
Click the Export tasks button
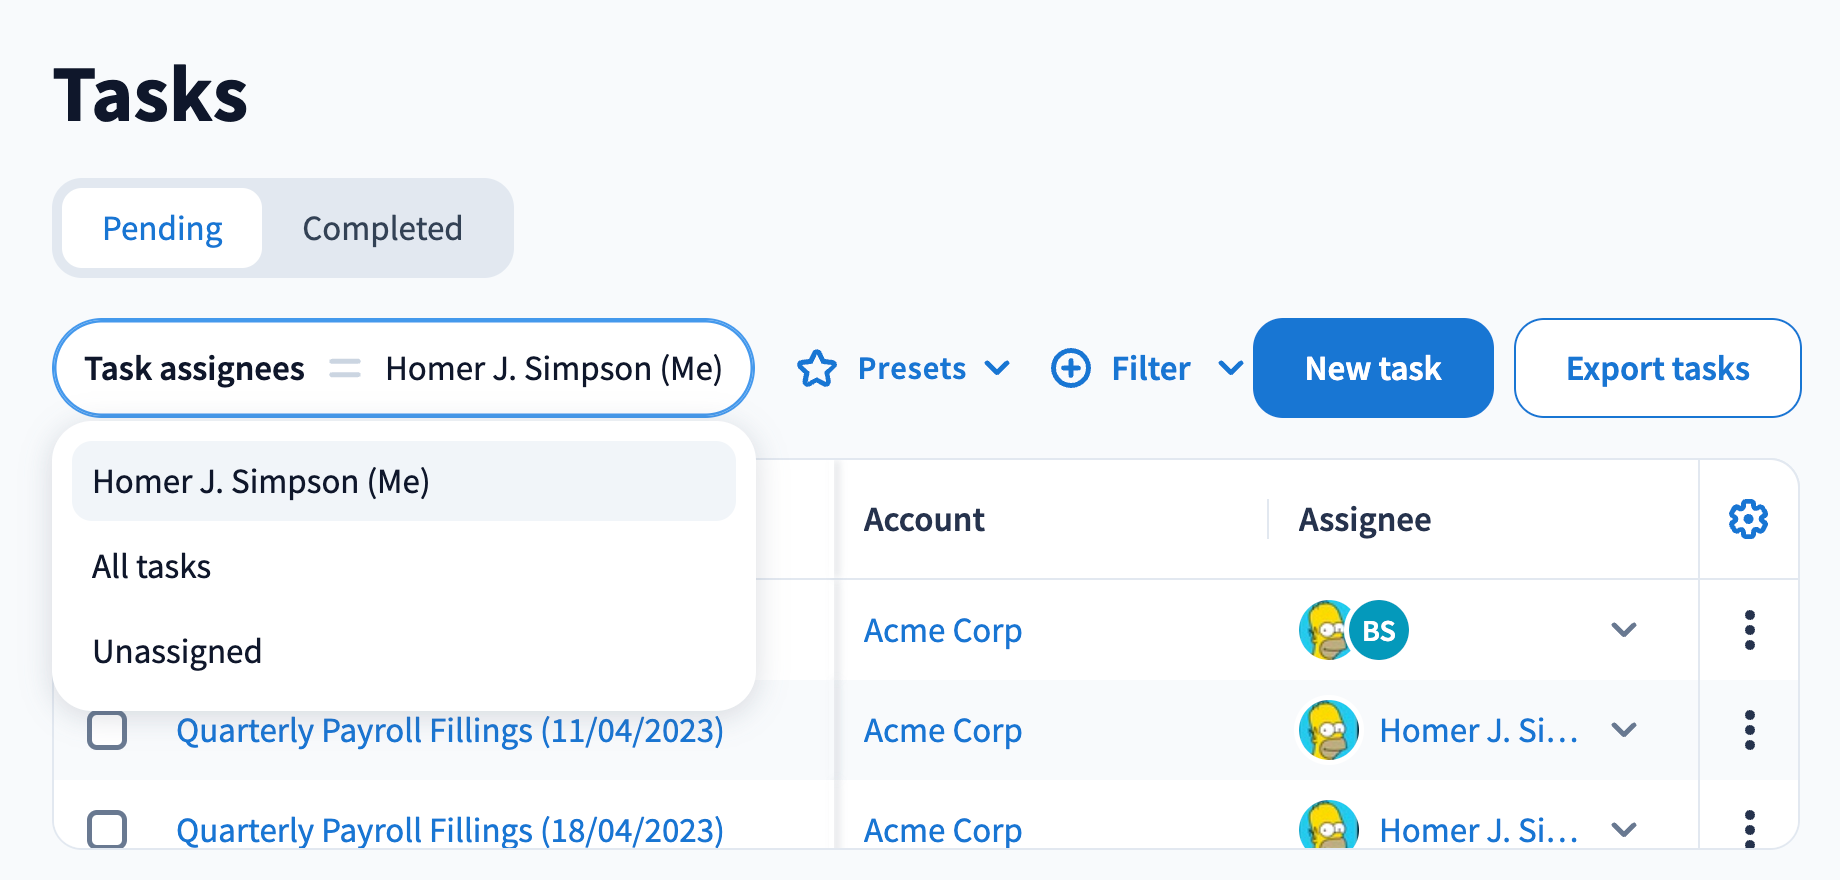(x=1657, y=369)
